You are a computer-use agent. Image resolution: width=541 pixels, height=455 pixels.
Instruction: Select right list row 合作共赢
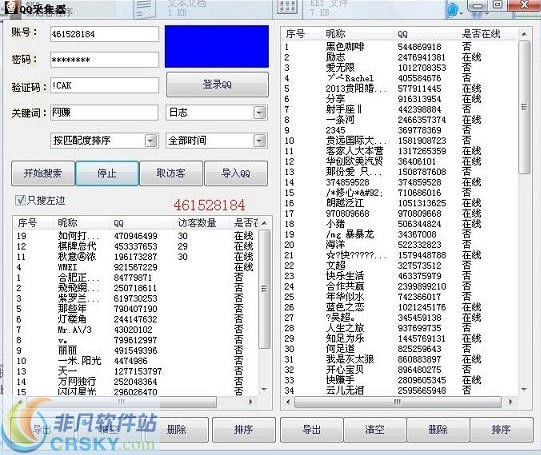(x=400, y=286)
